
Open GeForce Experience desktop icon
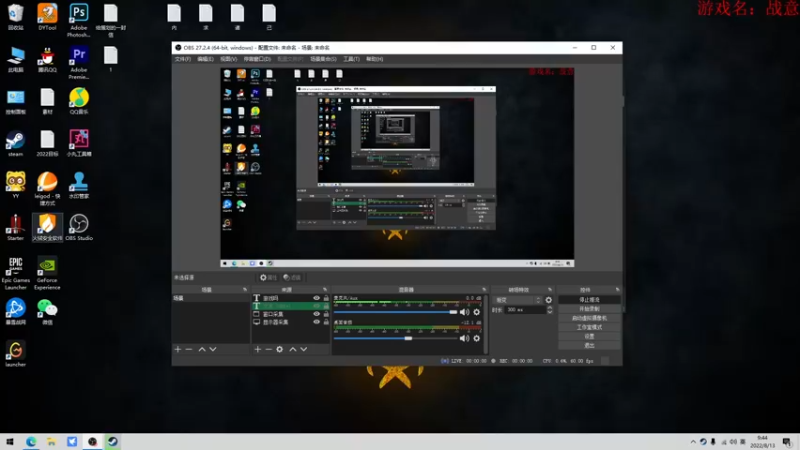pyautogui.click(x=47, y=273)
